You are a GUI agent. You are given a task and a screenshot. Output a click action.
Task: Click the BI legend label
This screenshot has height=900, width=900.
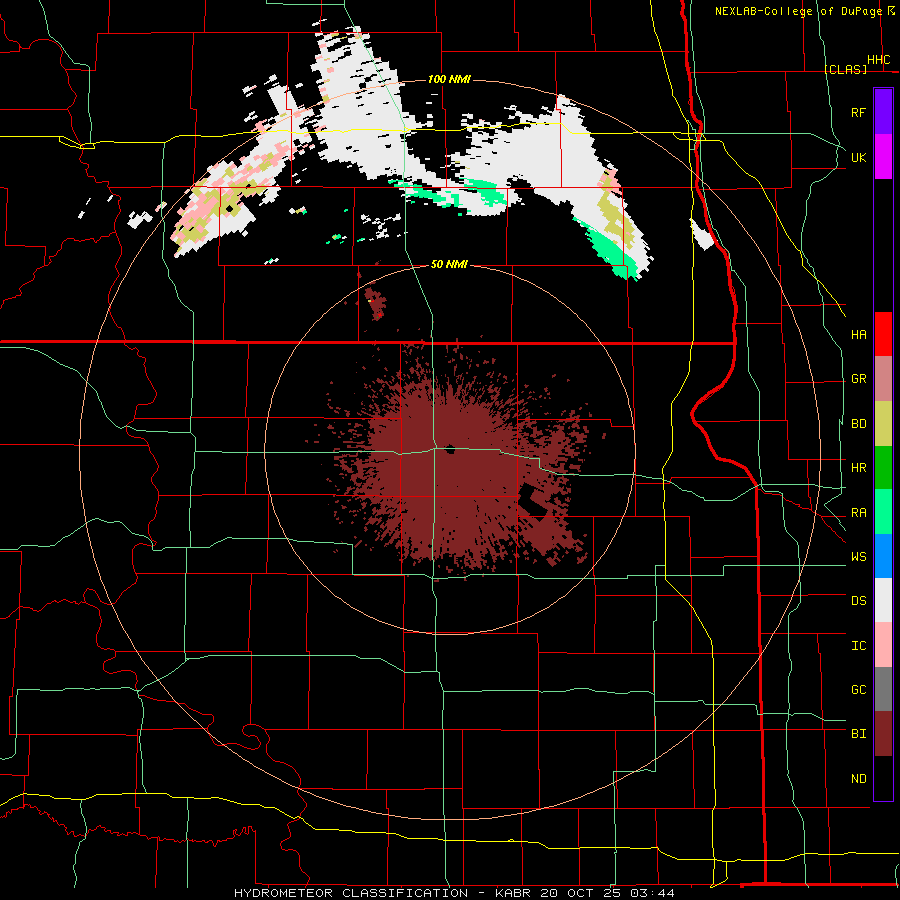pyautogui.click(x=858, y=734)
